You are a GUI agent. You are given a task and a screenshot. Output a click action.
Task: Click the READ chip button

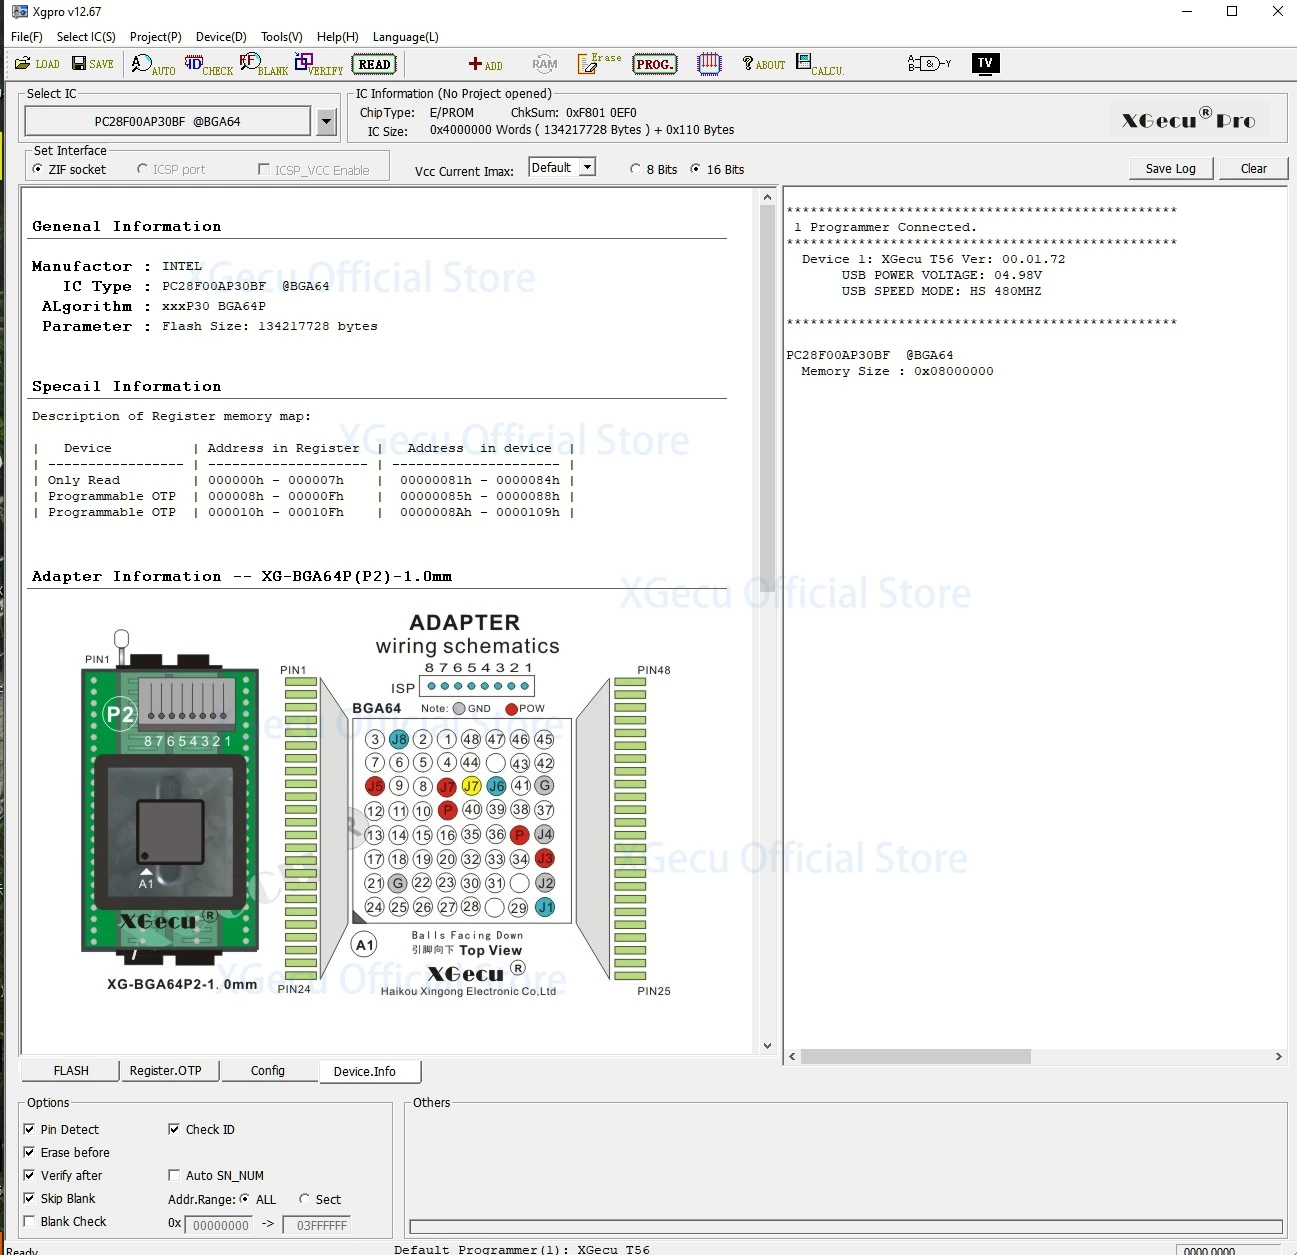point(374,64)
